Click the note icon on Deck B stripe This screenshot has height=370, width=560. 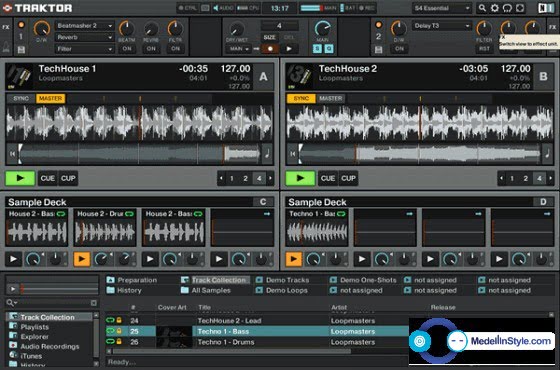tap(547, 154)
